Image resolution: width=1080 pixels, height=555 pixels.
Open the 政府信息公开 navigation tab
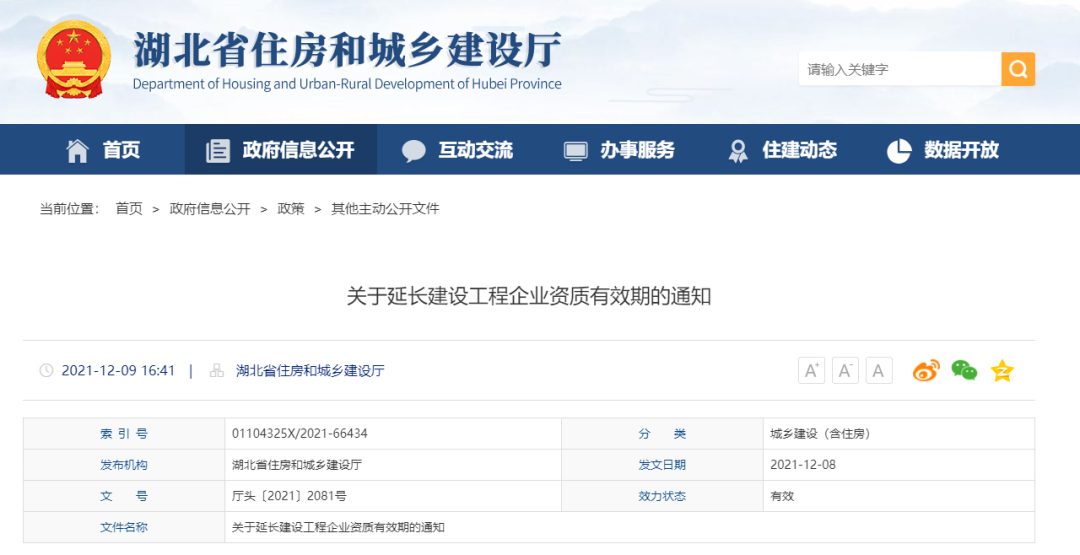281,150
